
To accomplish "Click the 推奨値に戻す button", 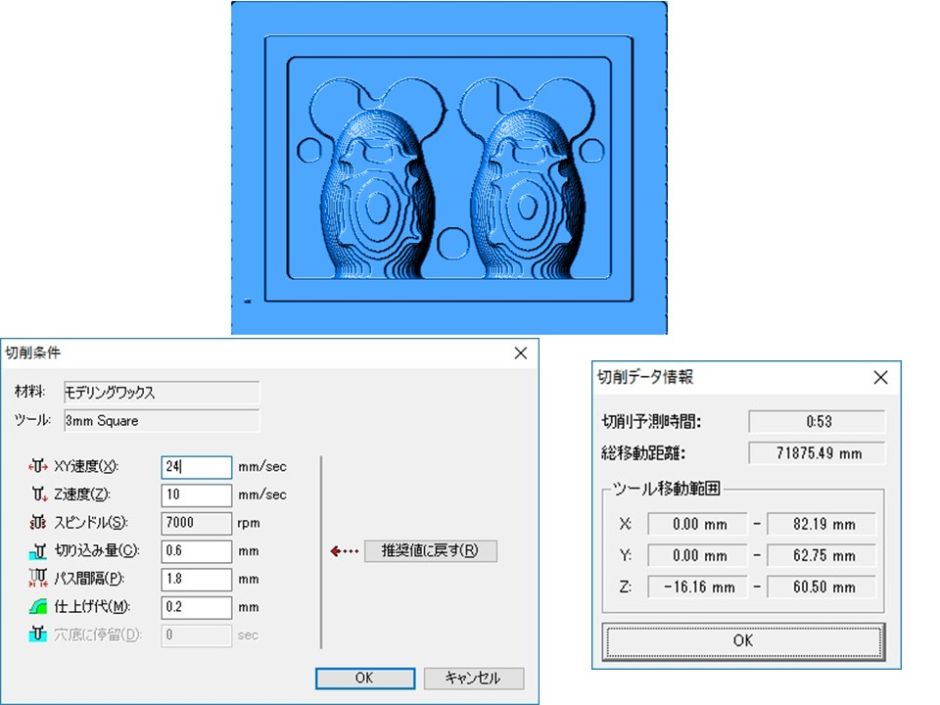I will (430, 550).
